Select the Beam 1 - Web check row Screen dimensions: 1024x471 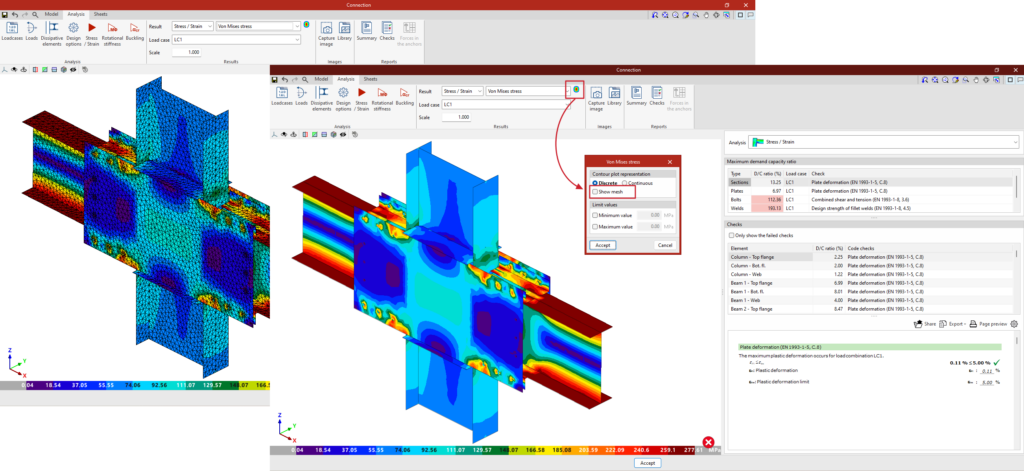[x=871, y=300]
